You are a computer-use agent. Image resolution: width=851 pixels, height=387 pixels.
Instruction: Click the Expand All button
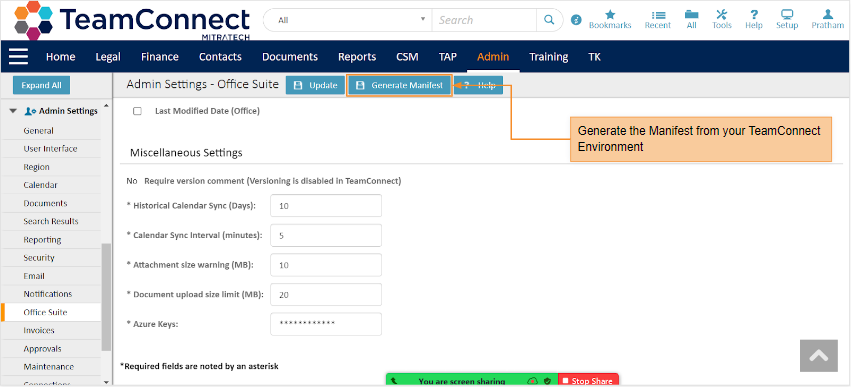pos(41,85)
